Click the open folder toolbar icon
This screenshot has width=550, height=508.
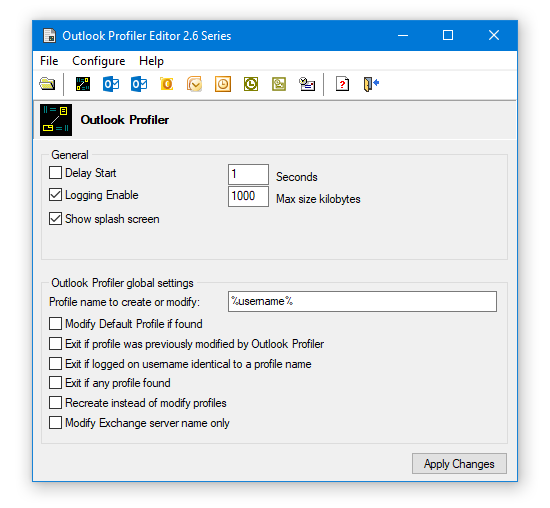click(x=47, y=84)
